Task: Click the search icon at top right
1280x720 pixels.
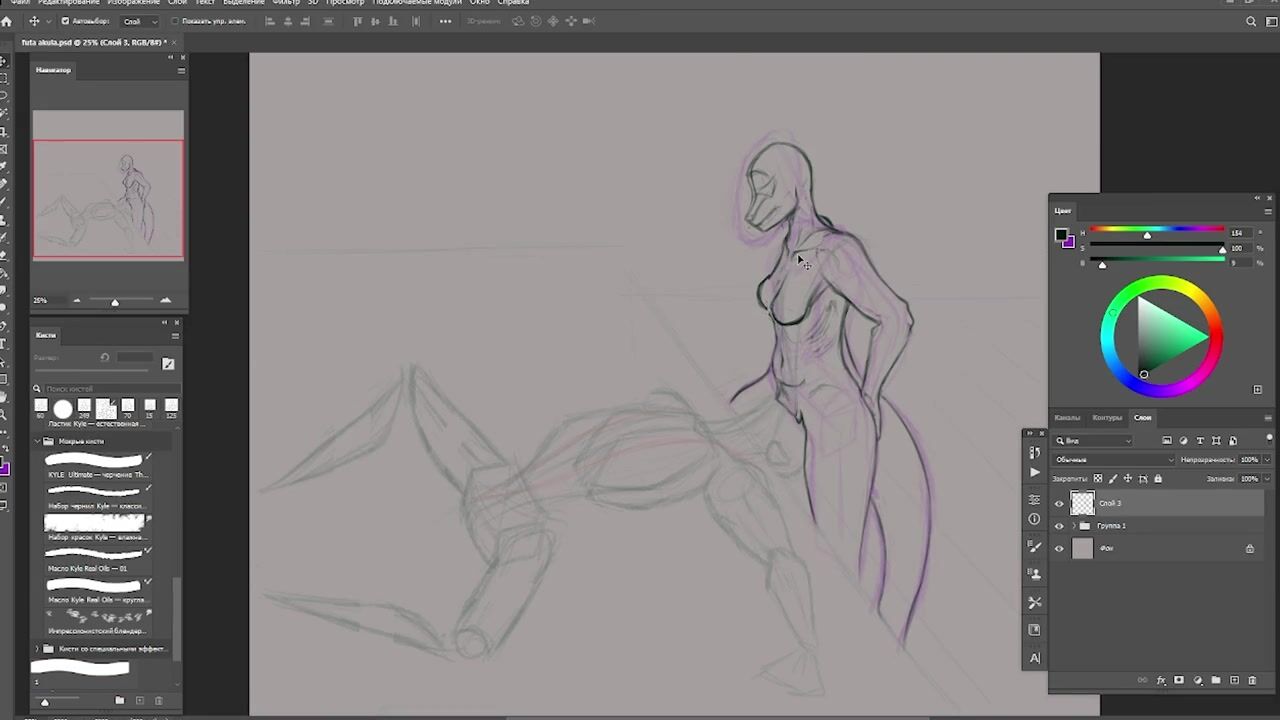Action: click(1251, 21)
